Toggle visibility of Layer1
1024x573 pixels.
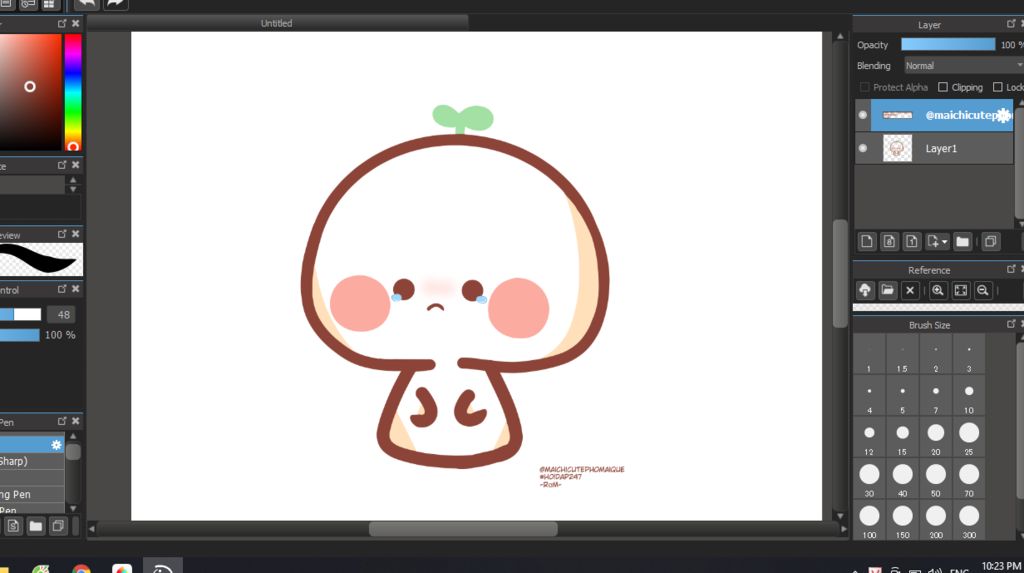click(x=863, y=148)
